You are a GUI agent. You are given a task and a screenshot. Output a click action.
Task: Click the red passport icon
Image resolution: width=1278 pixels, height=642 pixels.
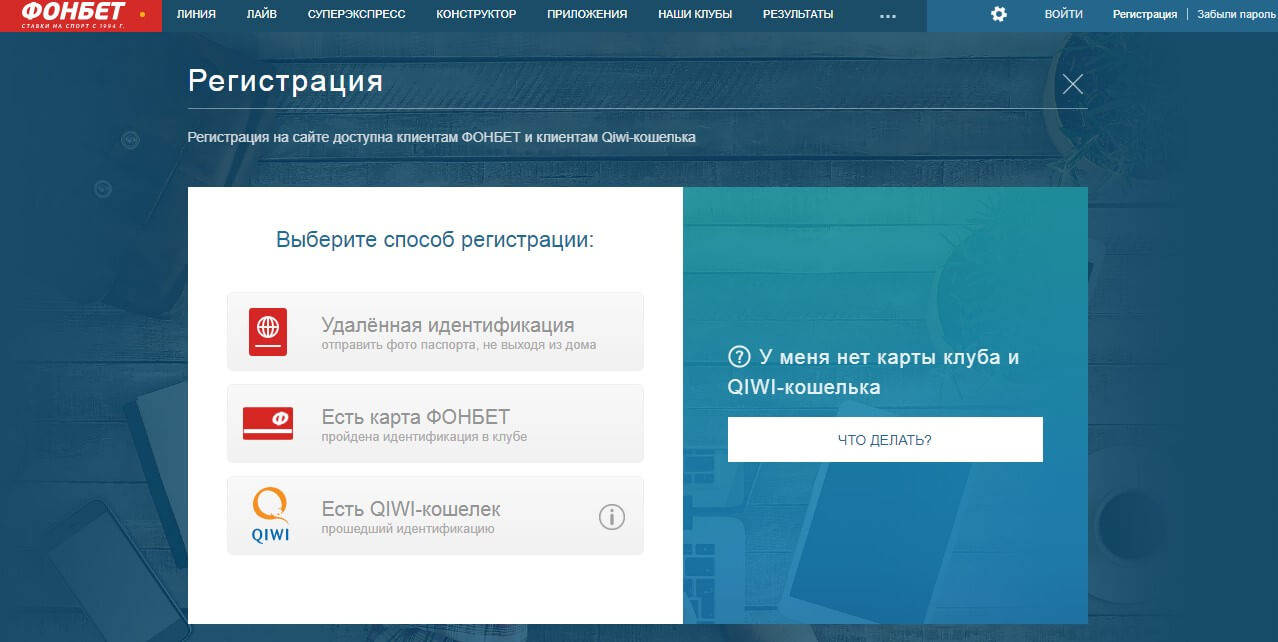click(x=268, y=332)
